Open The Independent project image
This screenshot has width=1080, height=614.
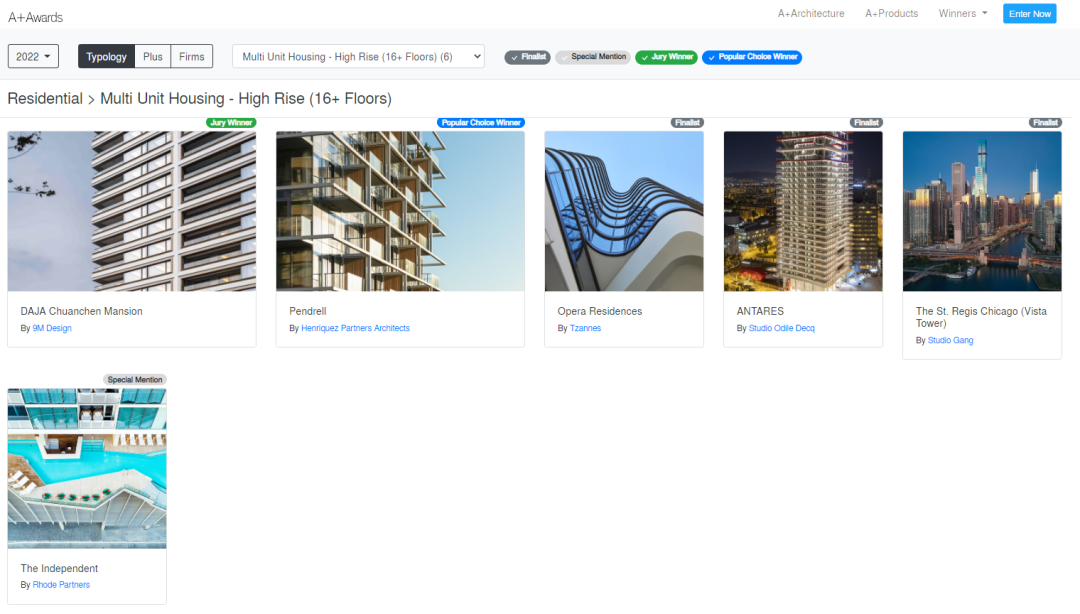[x=87, y=469]
